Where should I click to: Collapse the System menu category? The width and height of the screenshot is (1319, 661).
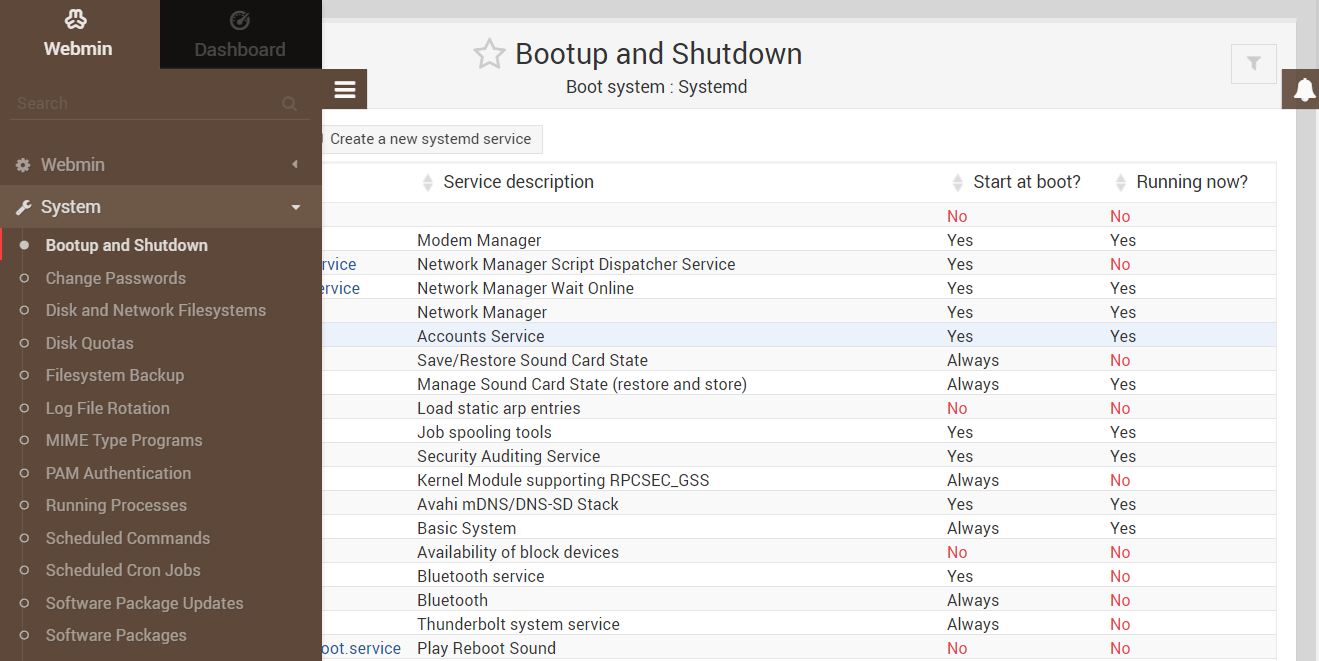[x=161, y=207]
